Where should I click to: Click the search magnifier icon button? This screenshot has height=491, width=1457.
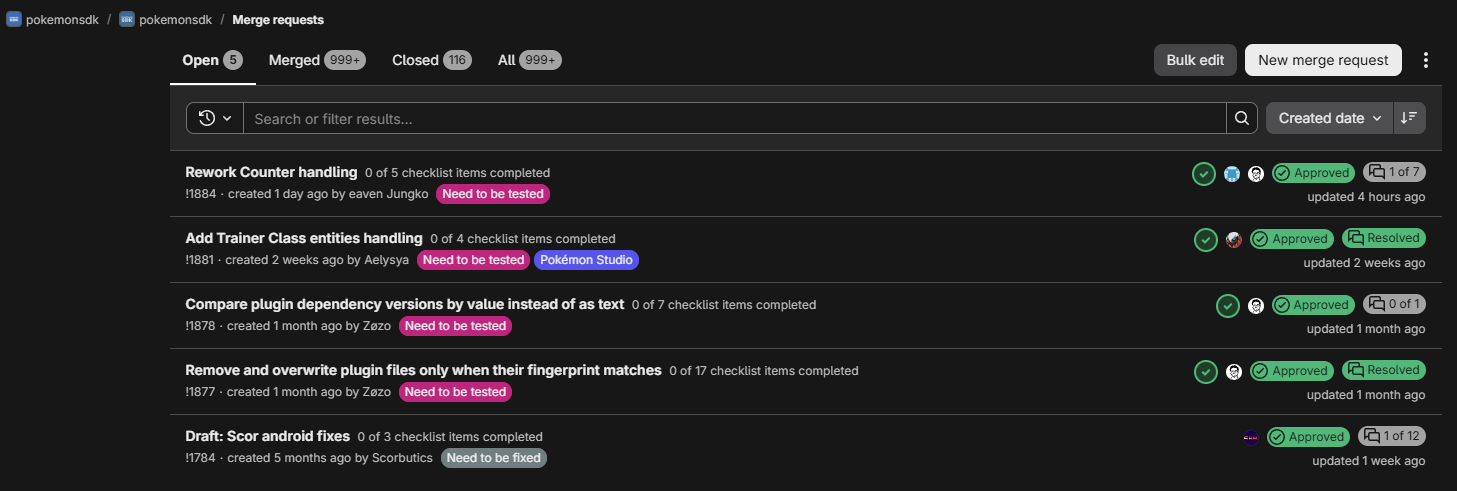click(1241, 118)
